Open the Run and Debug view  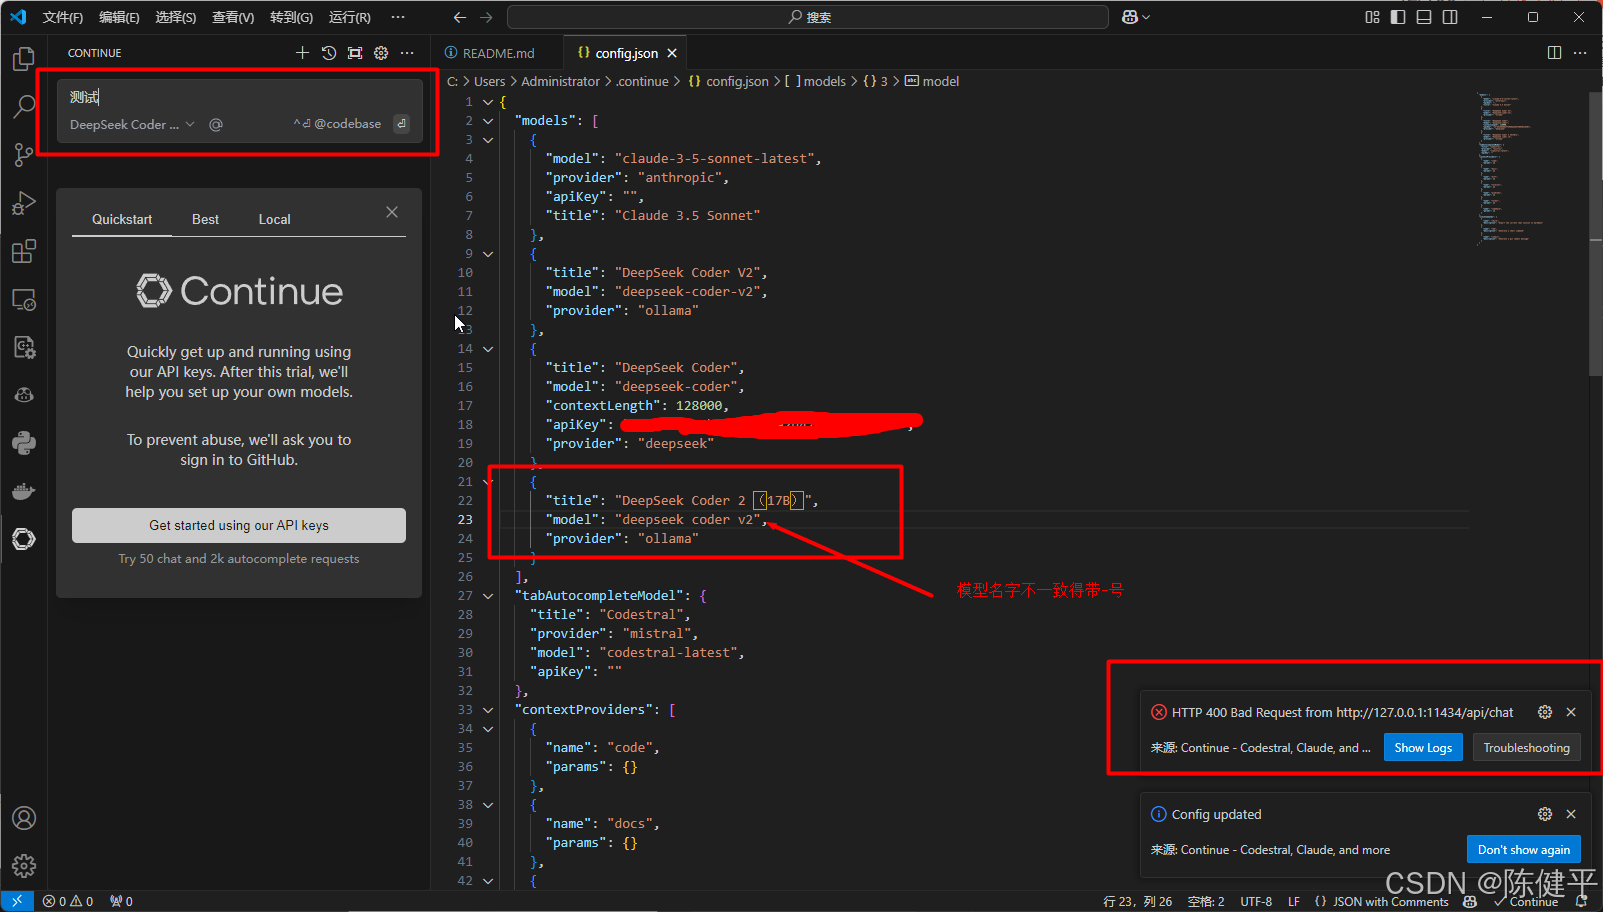pos(24,203)
